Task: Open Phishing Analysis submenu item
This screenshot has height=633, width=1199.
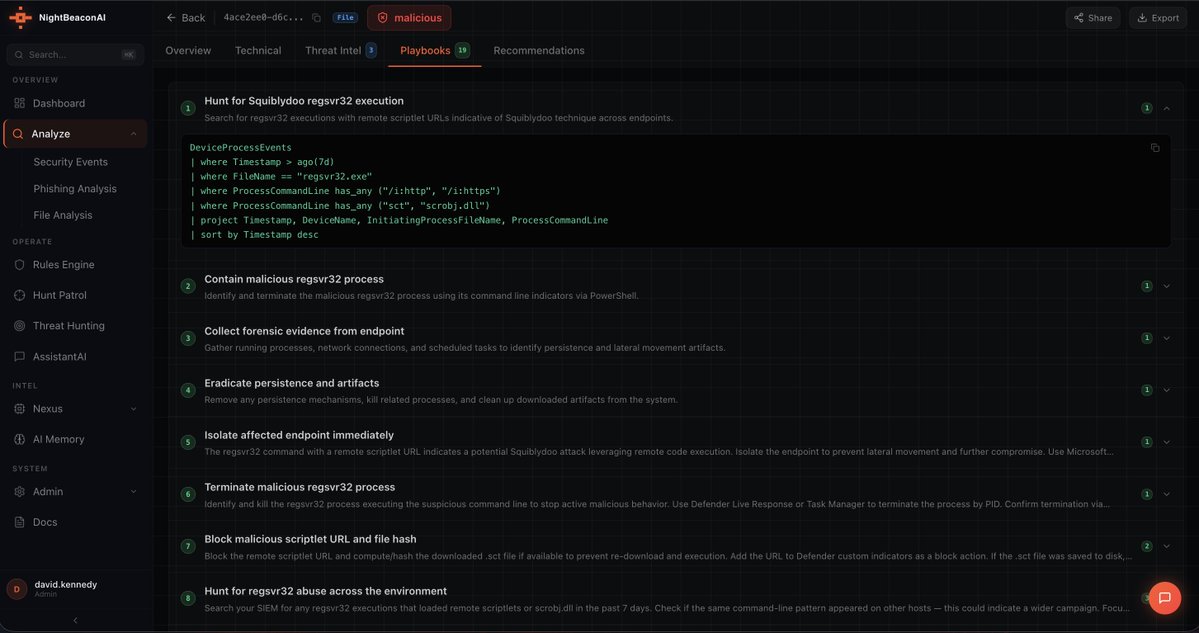Action: (x=75, y=189)
